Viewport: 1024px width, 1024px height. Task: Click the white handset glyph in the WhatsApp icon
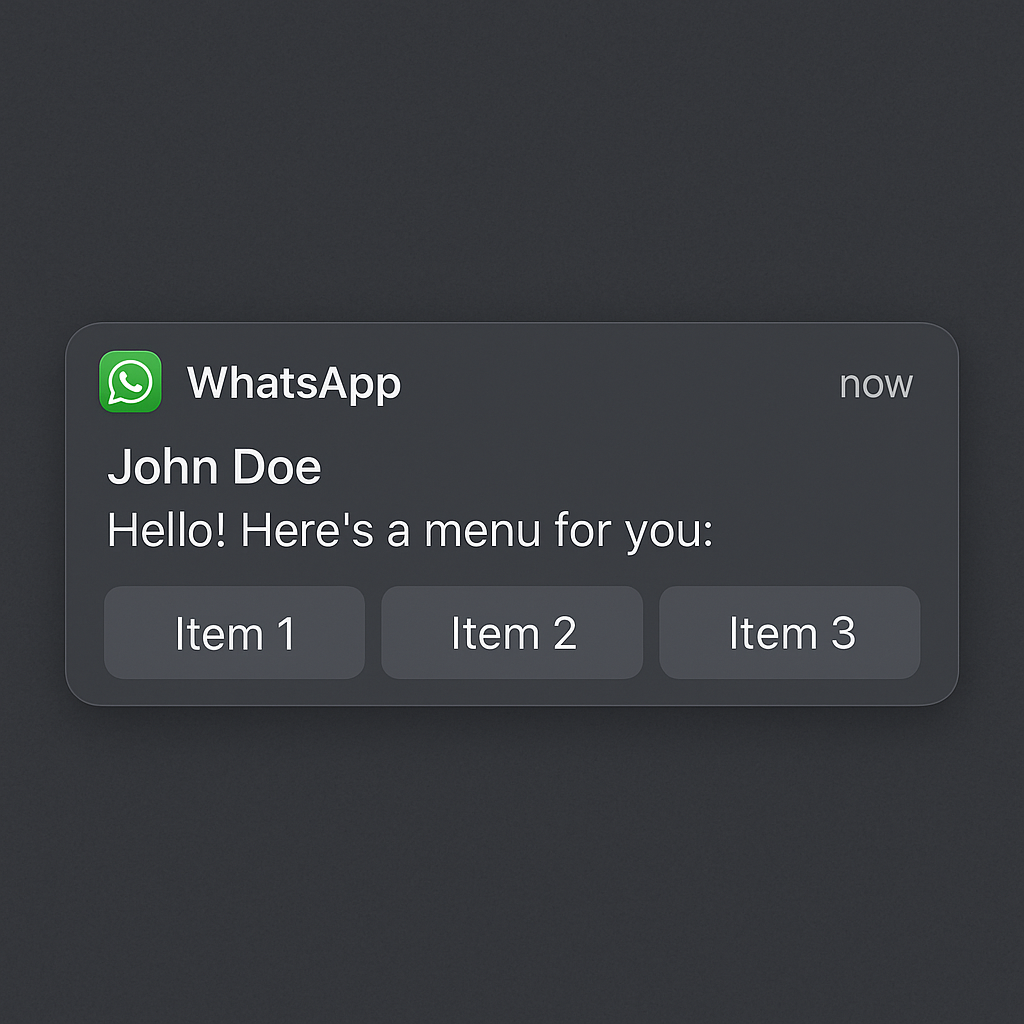(131, 383)
